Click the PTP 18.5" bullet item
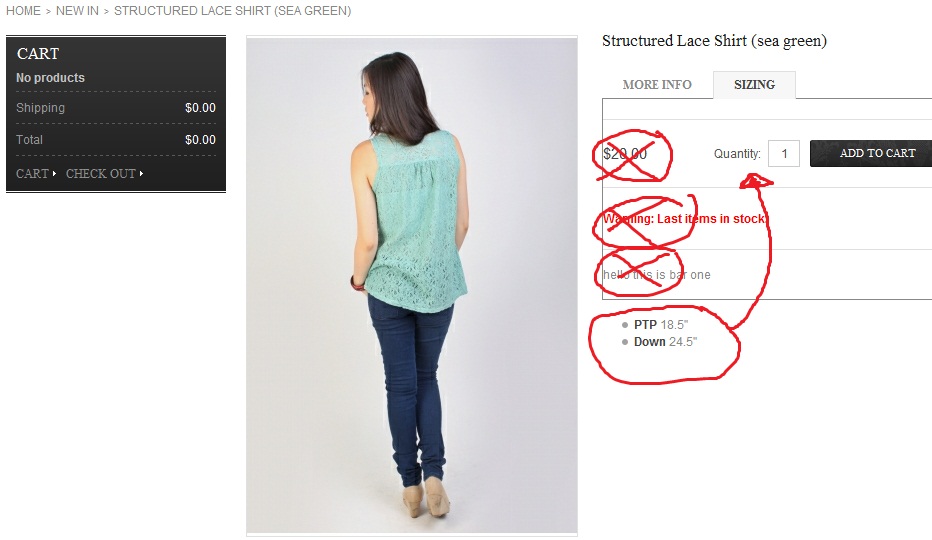932x540 pixels. pyautogui.click(x=660, y=325)
